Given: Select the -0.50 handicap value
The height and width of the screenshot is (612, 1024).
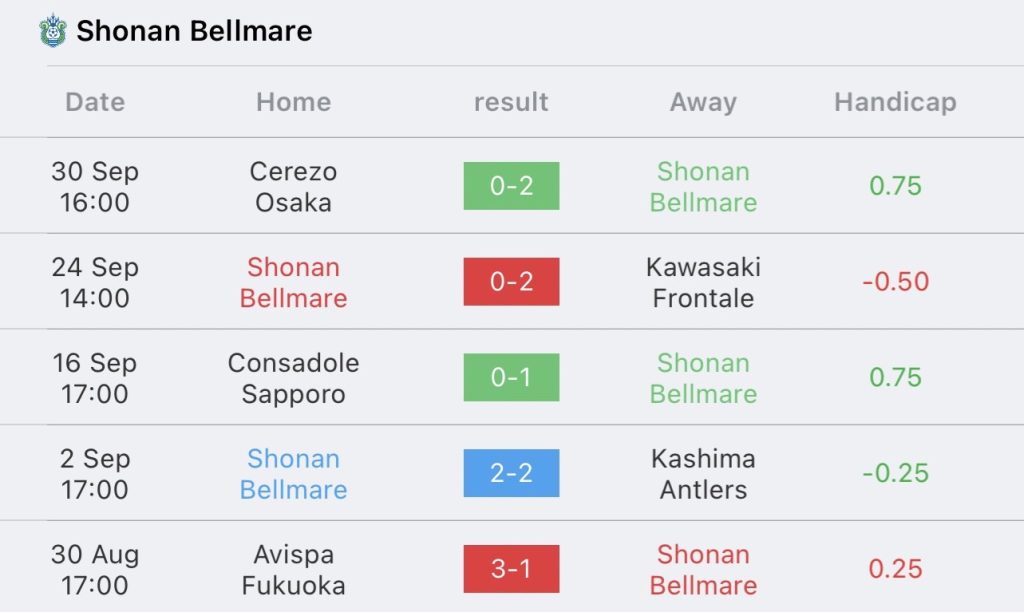Looking at the screenshot, I should [x=895, y=282].
